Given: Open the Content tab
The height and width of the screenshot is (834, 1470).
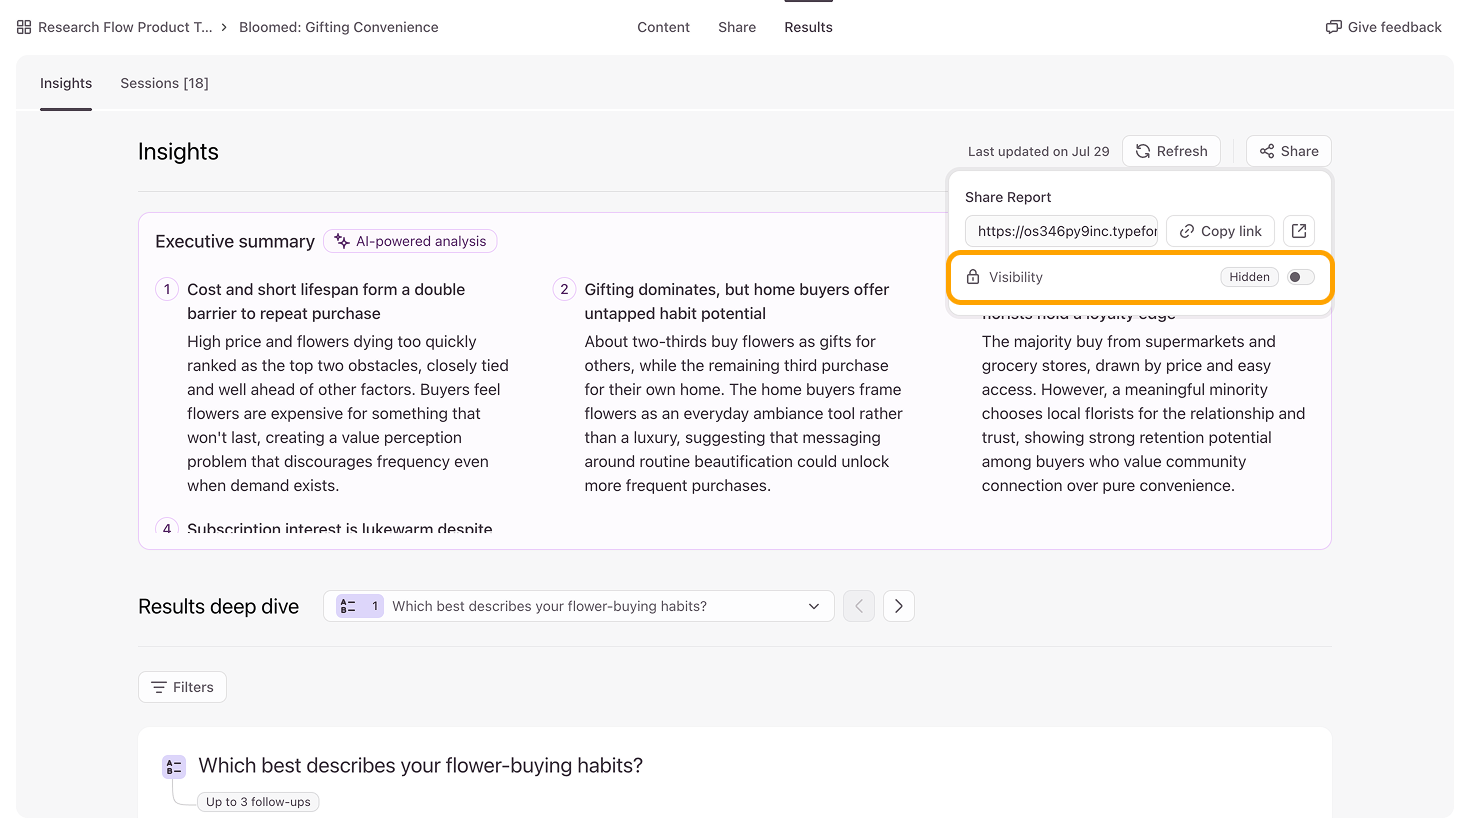Looking at the screenshot, I should click(x=663, y=27).
